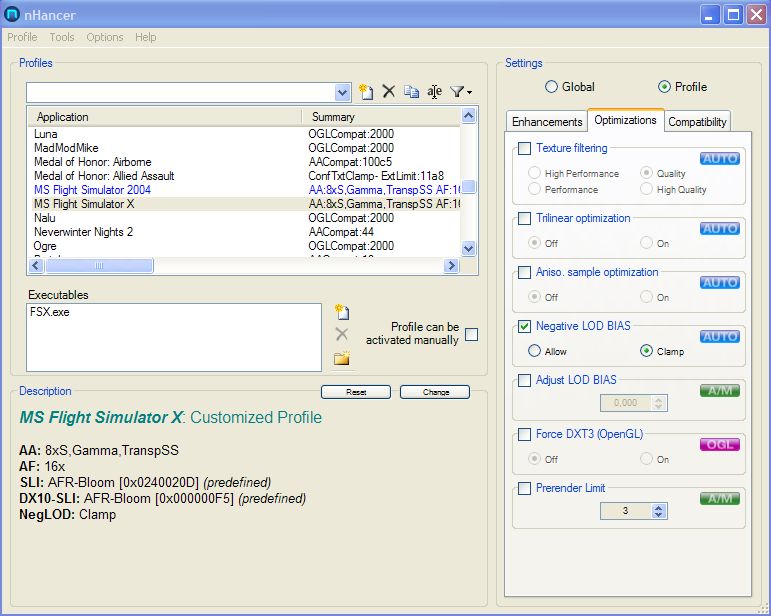The image size is (771, 616).
Task: Enable Aniso. sample optimization checkbox
Action: [525, 272]
